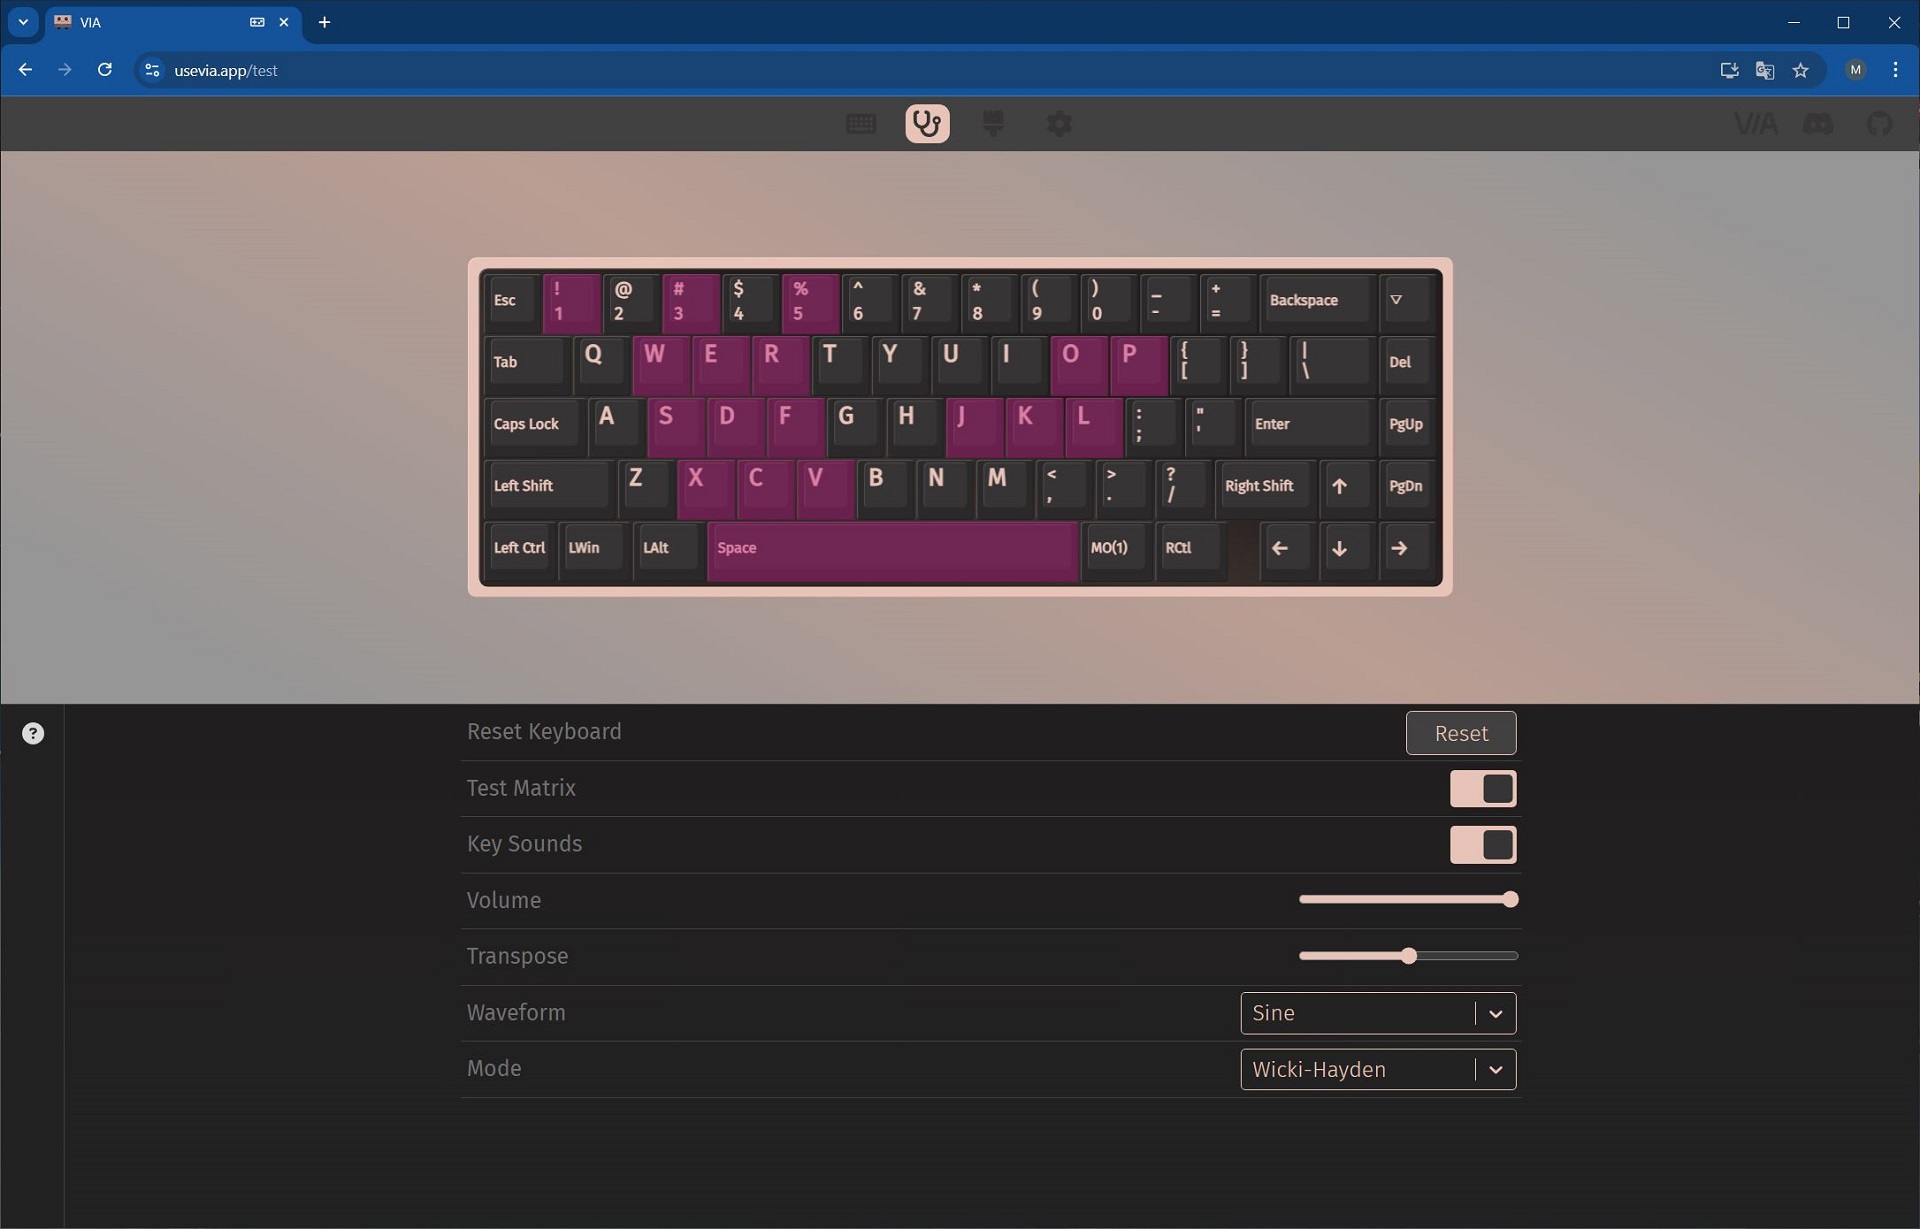This screenshot has height=1229, width=1920.
Task: Click the VIA logo in header
Action: pos(1755,124)
